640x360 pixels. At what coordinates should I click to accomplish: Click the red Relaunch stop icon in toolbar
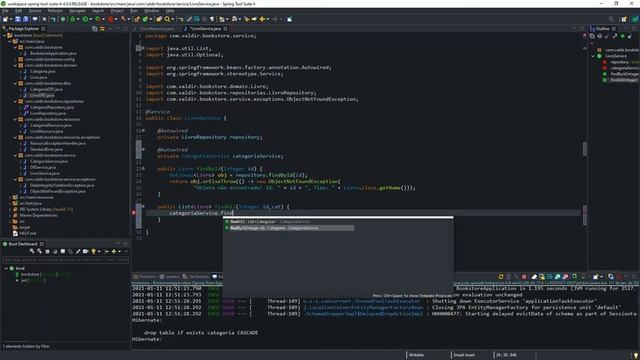pyautogui.click(x=110, y=19)
